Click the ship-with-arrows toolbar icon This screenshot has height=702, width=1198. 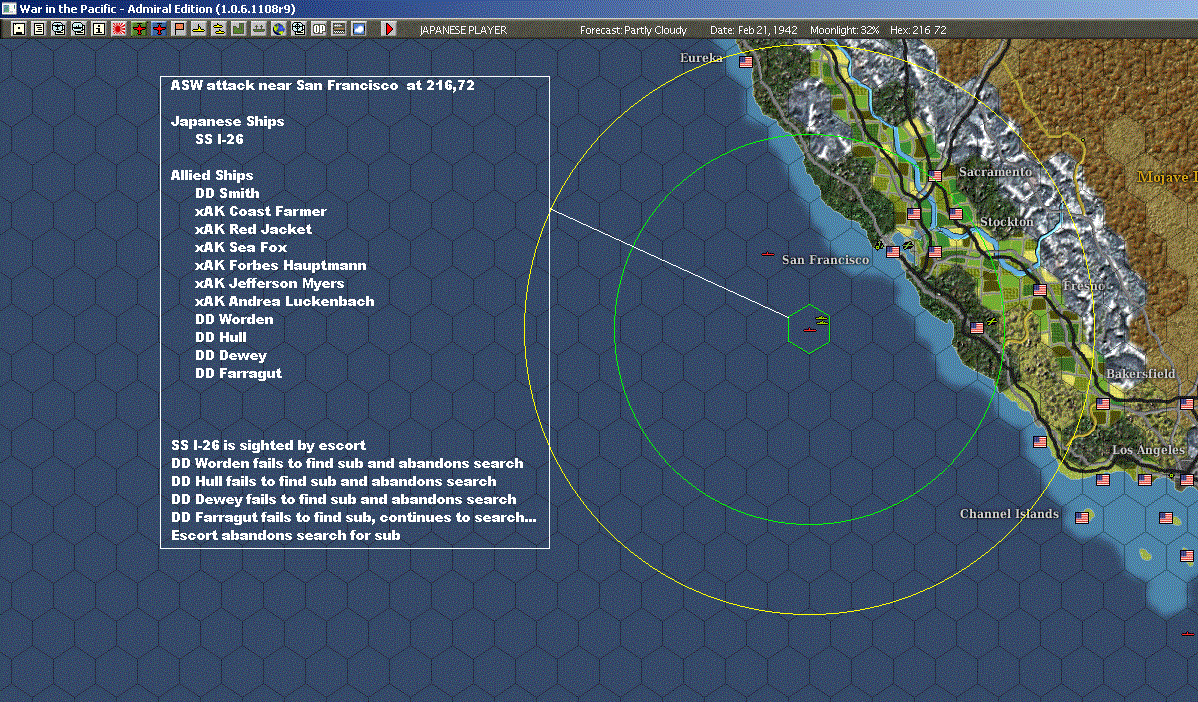pyautogui.click(x=259, y=29)
